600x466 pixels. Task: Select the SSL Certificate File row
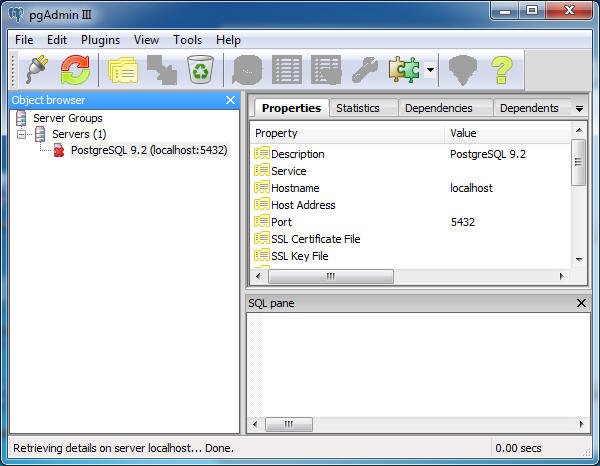click(411, 239)
